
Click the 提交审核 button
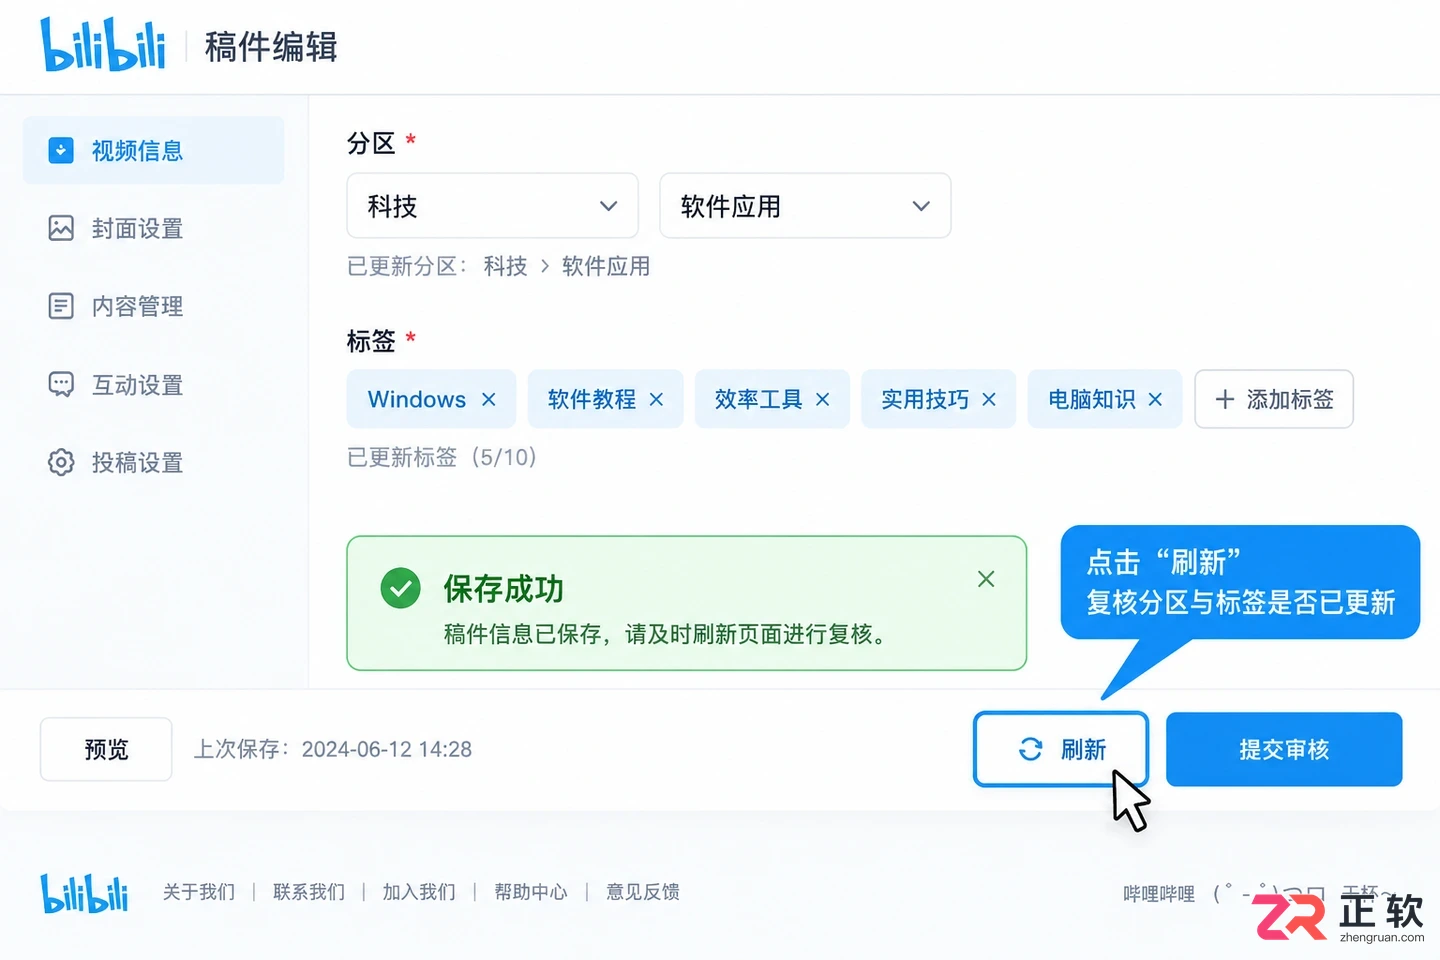click(1284, 749)
